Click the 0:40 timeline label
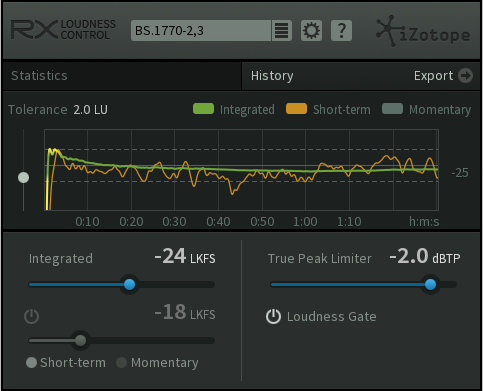The height and width of the screenshot is (391, 483). coord(218,222)
